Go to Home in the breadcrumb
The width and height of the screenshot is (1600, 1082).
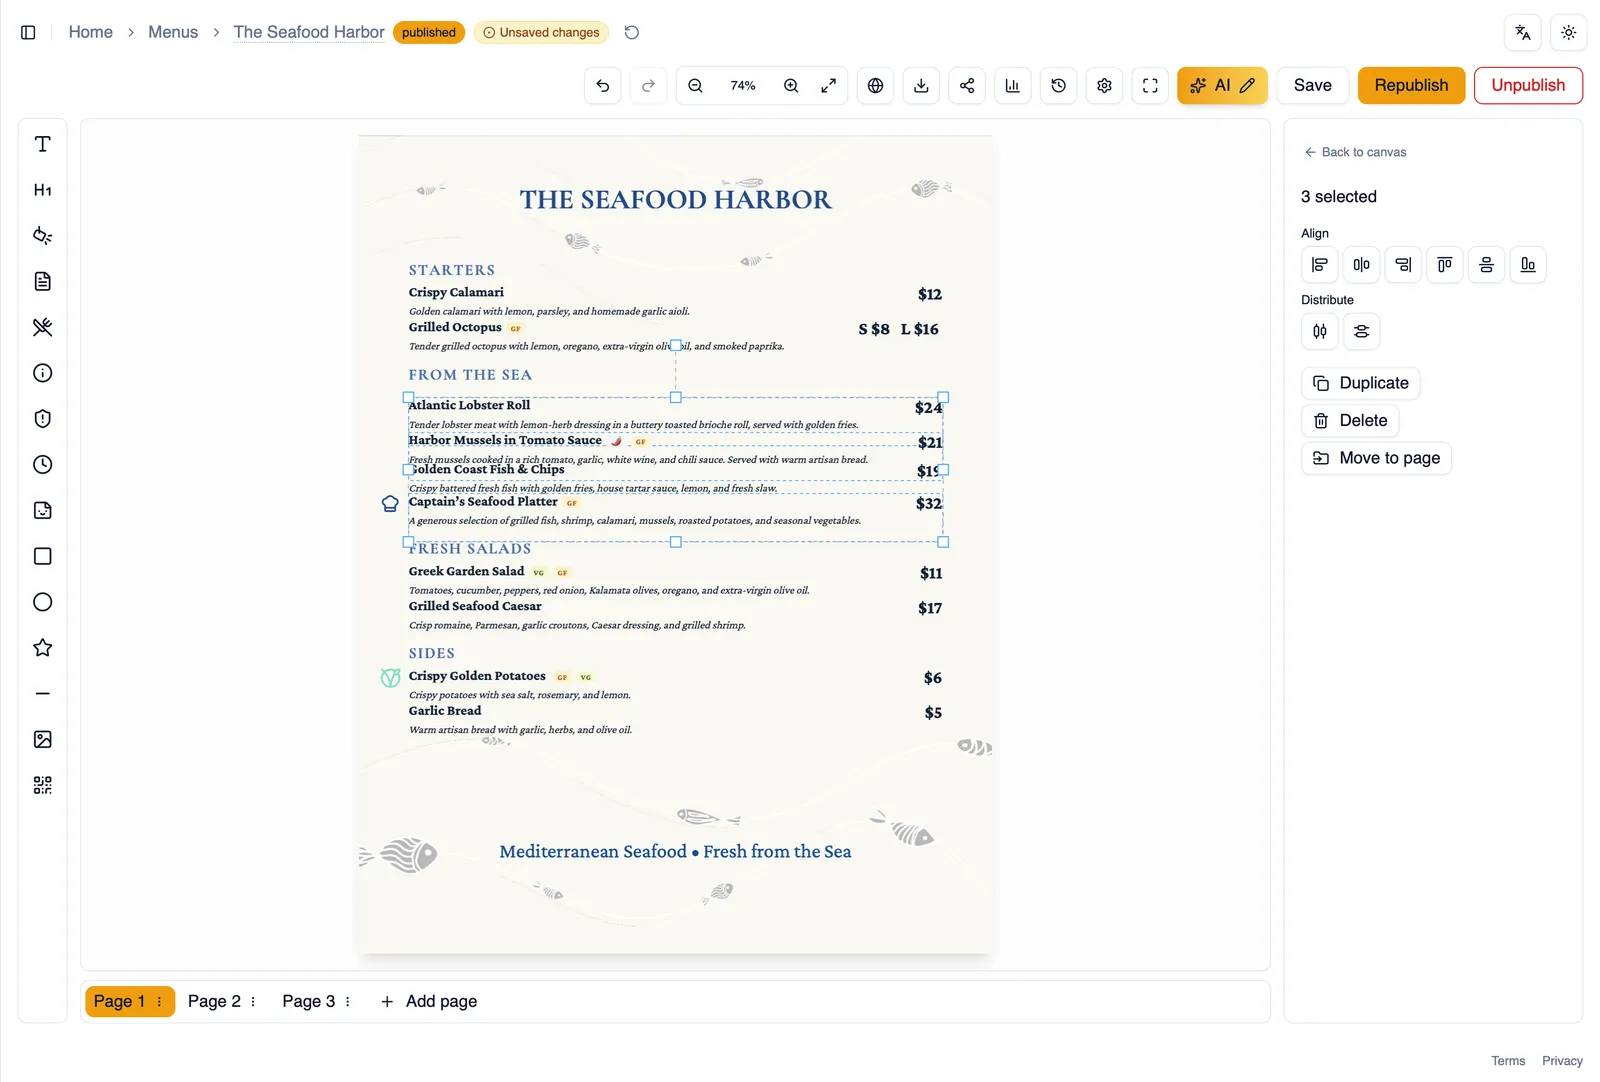[91, 32]
